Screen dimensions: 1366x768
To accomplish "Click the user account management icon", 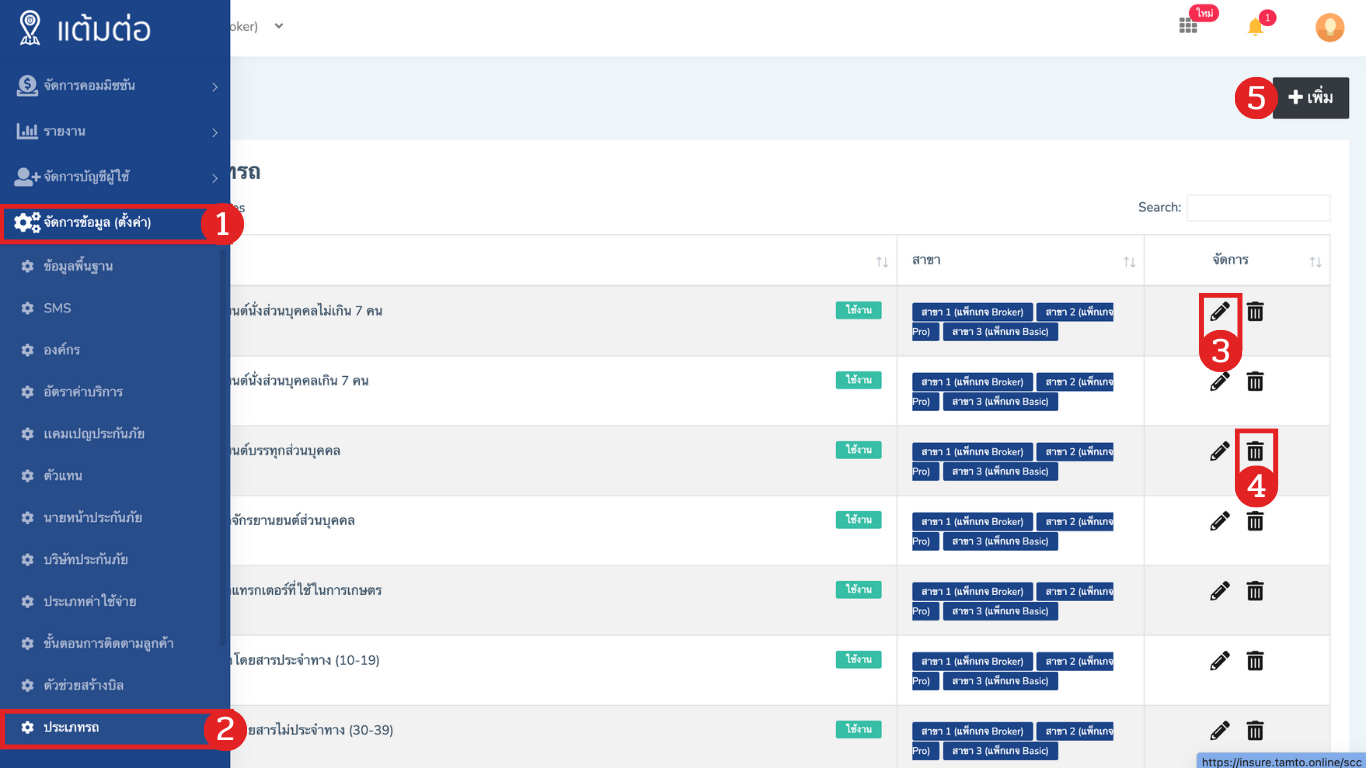I will [27, 177].
